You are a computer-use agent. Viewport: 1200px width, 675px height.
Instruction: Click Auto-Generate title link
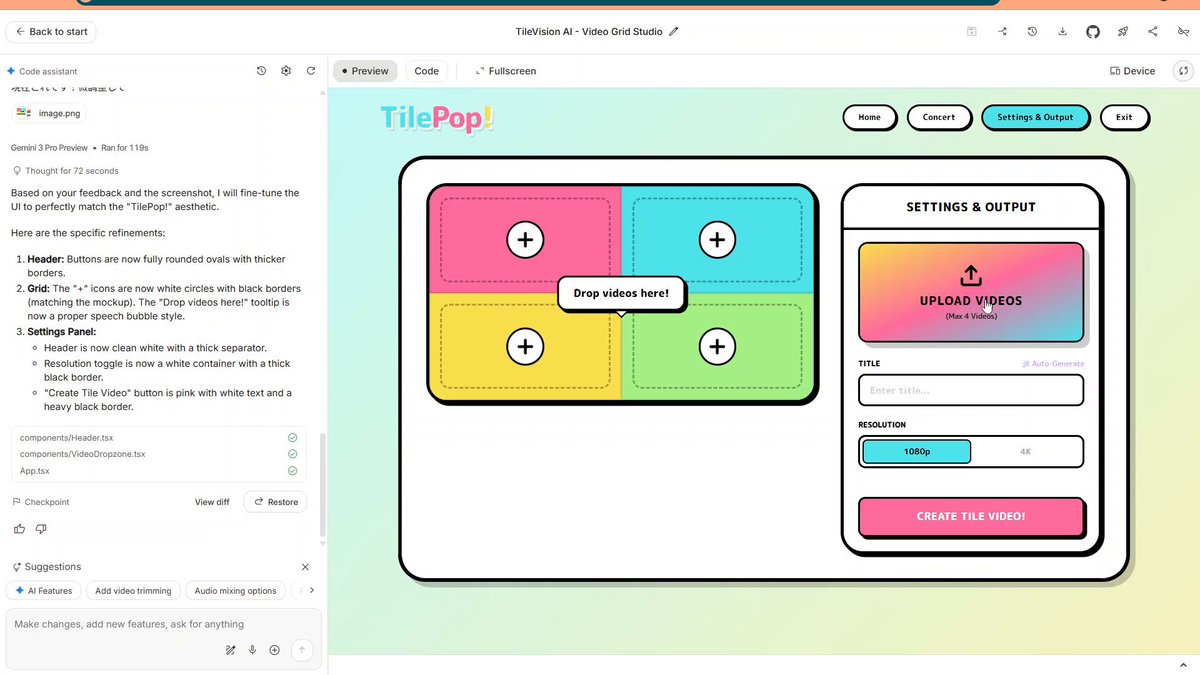(1053, 364)
